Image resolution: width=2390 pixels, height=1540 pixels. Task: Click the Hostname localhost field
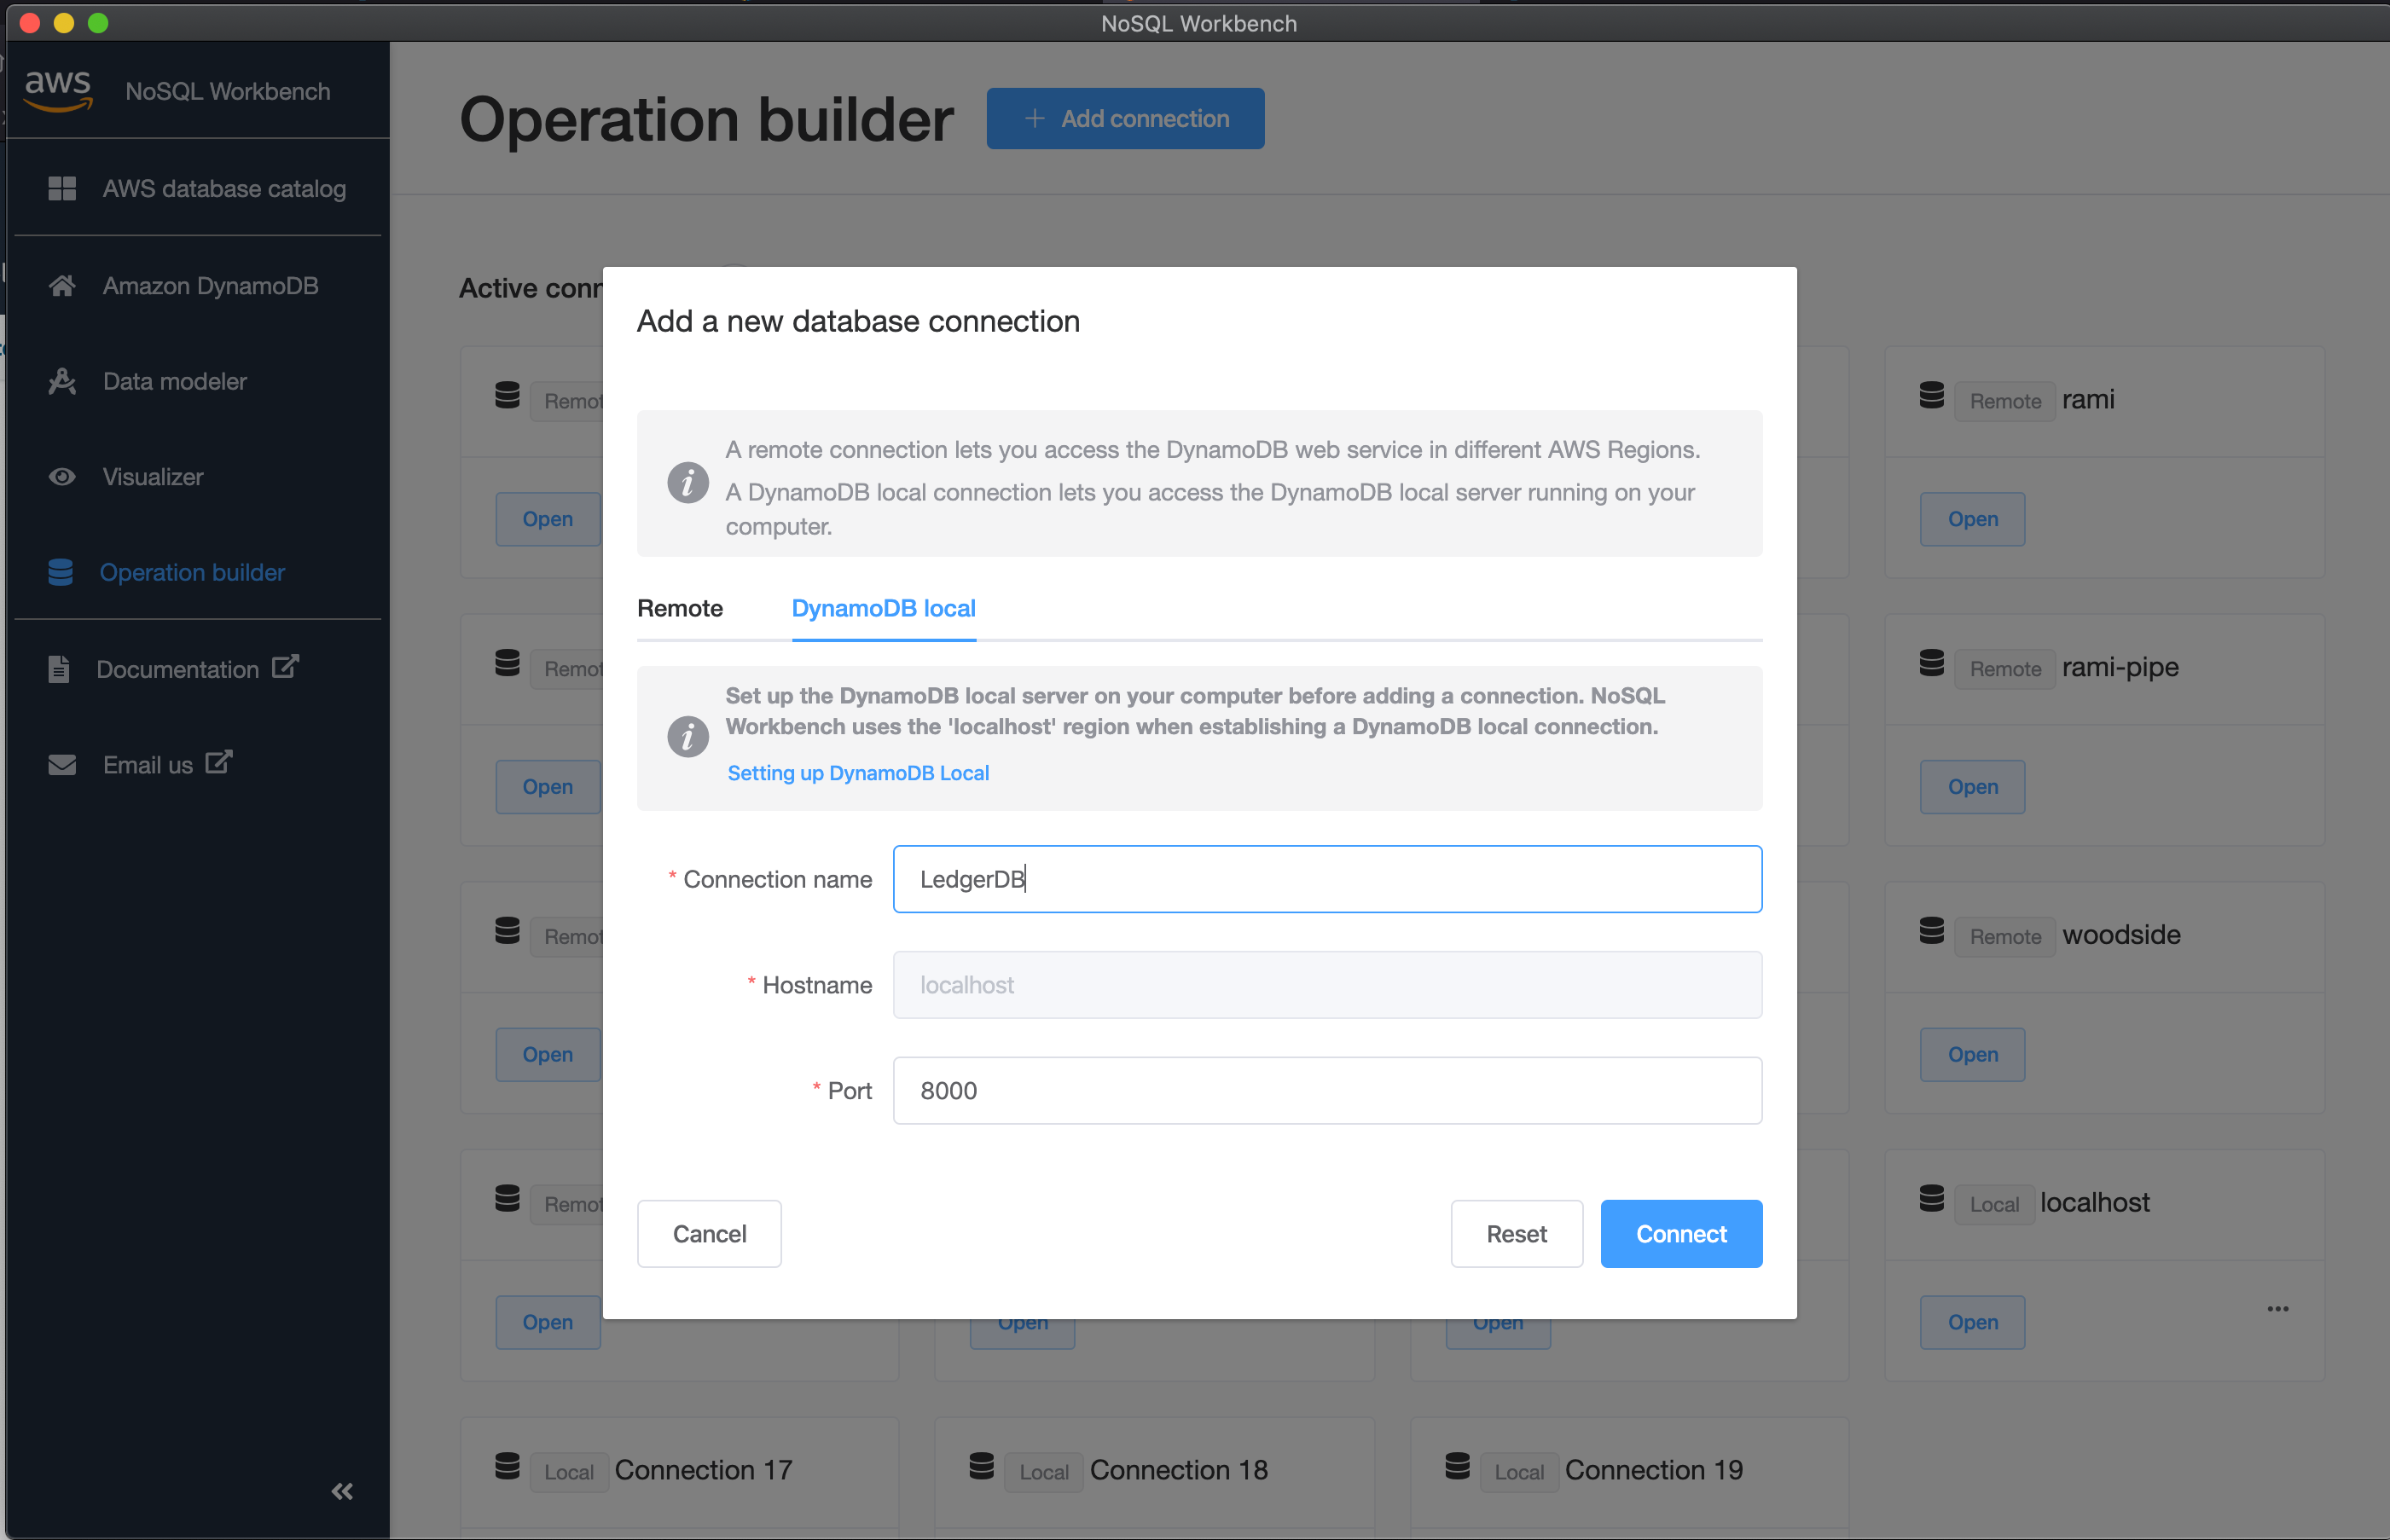(1327, 985)
